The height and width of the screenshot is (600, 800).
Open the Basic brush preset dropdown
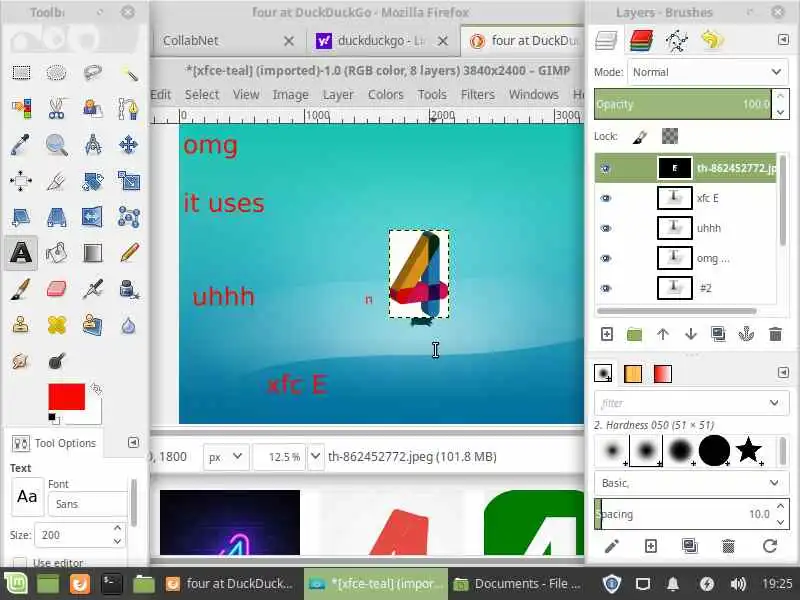click(x=691, y=483)
